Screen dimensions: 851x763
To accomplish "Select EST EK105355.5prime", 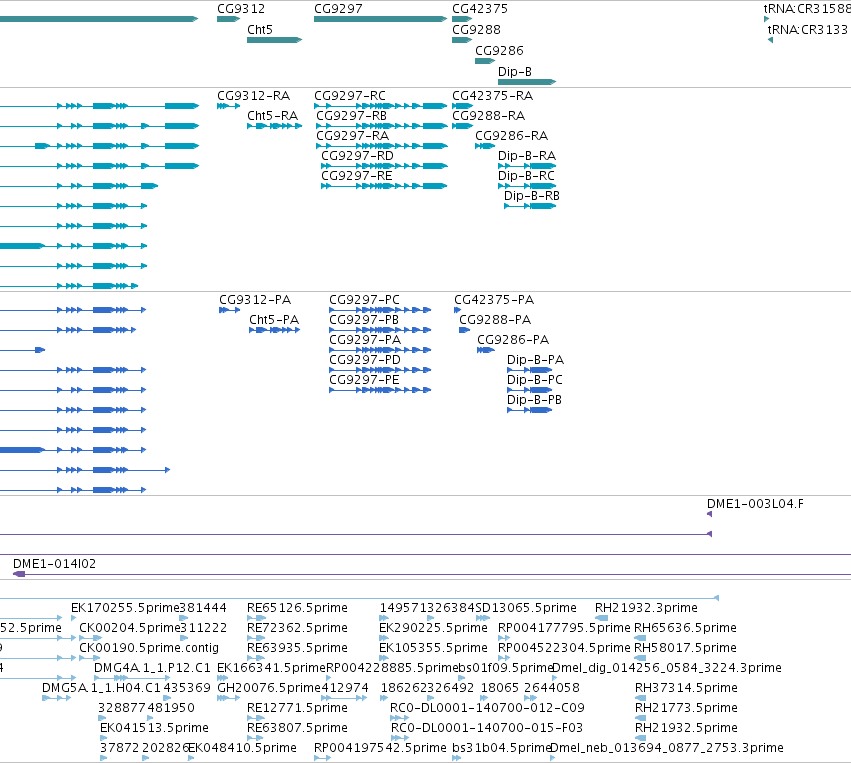I will point(433,648).
